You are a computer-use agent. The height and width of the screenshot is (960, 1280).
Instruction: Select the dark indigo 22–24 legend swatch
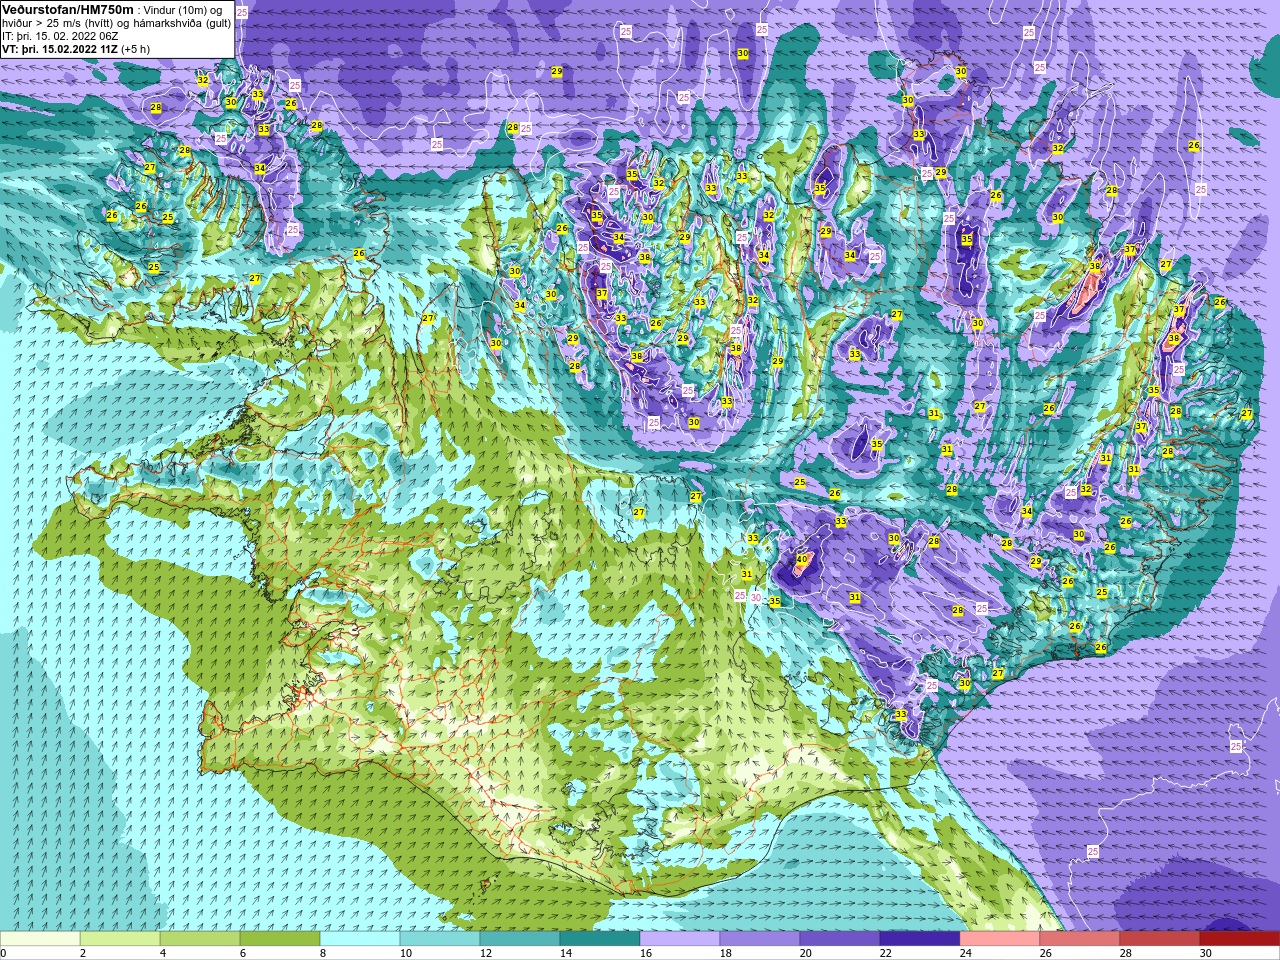[920, 939]
